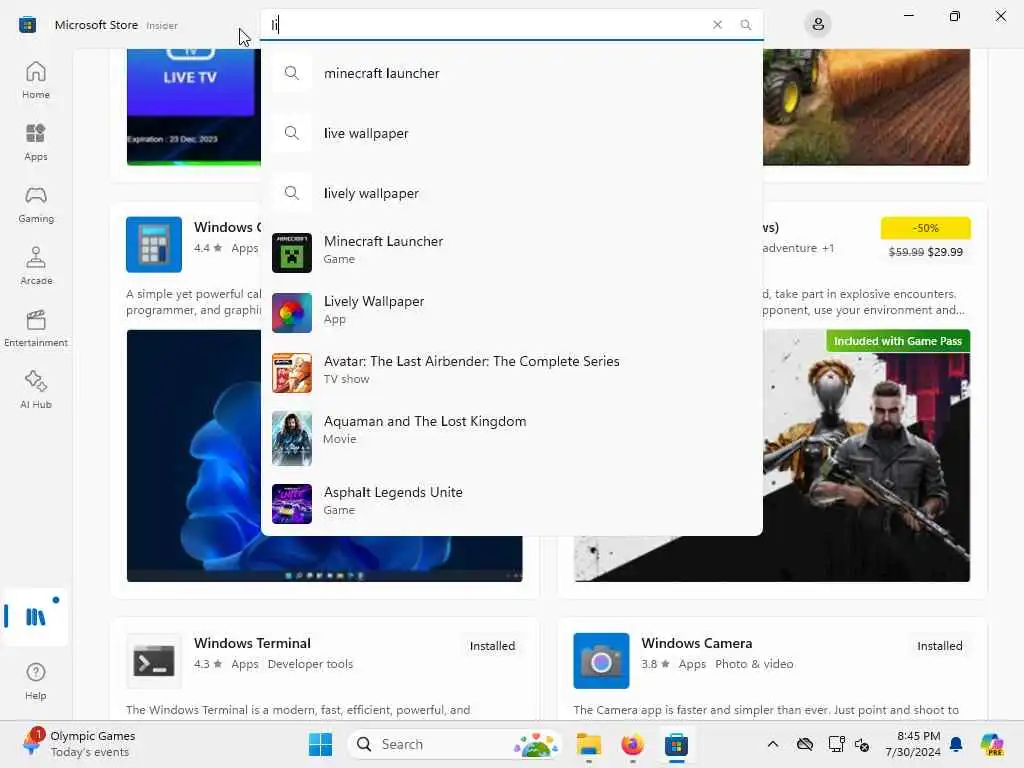Select the Aquaman and The Lost Kingdom poster
Screen dimensions: 1024x768
tap(292, 438)
